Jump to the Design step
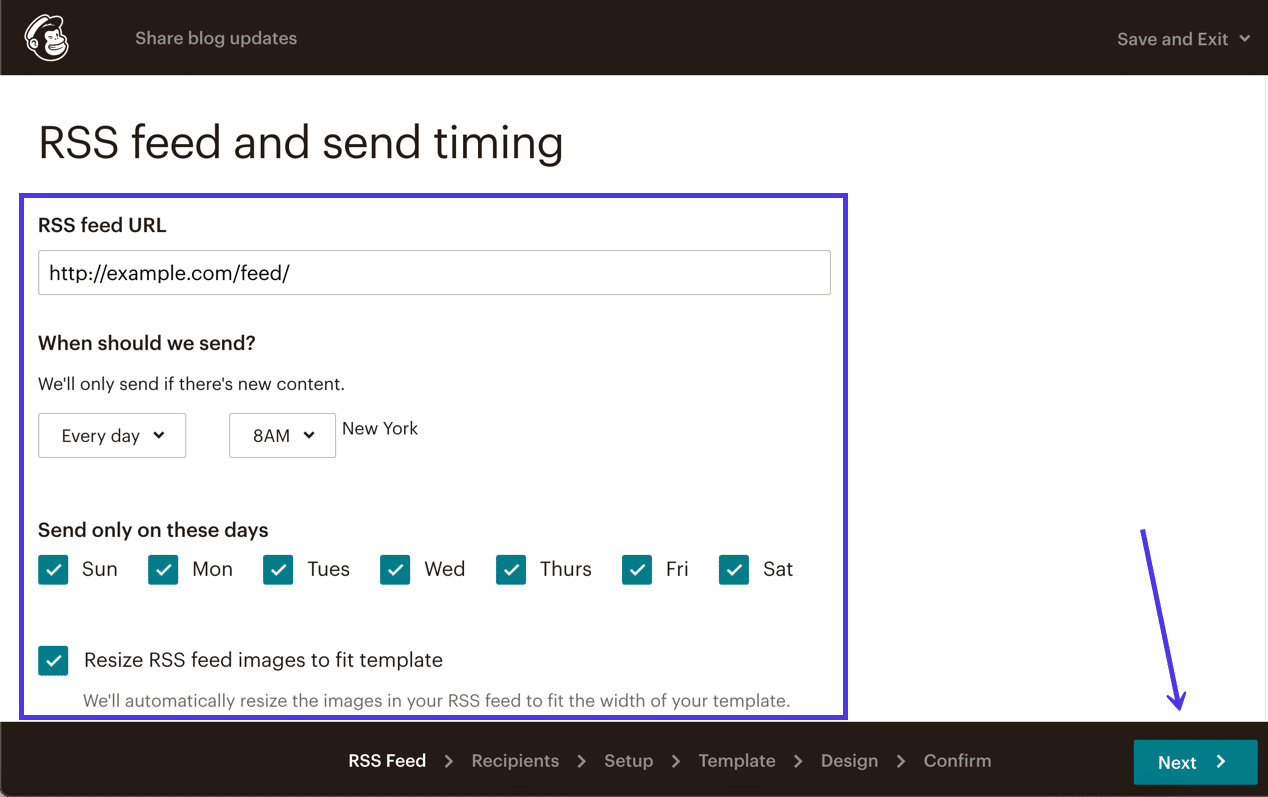This screenshot has width=1268, height=797. pyautogui.click(x=849, y=761)
